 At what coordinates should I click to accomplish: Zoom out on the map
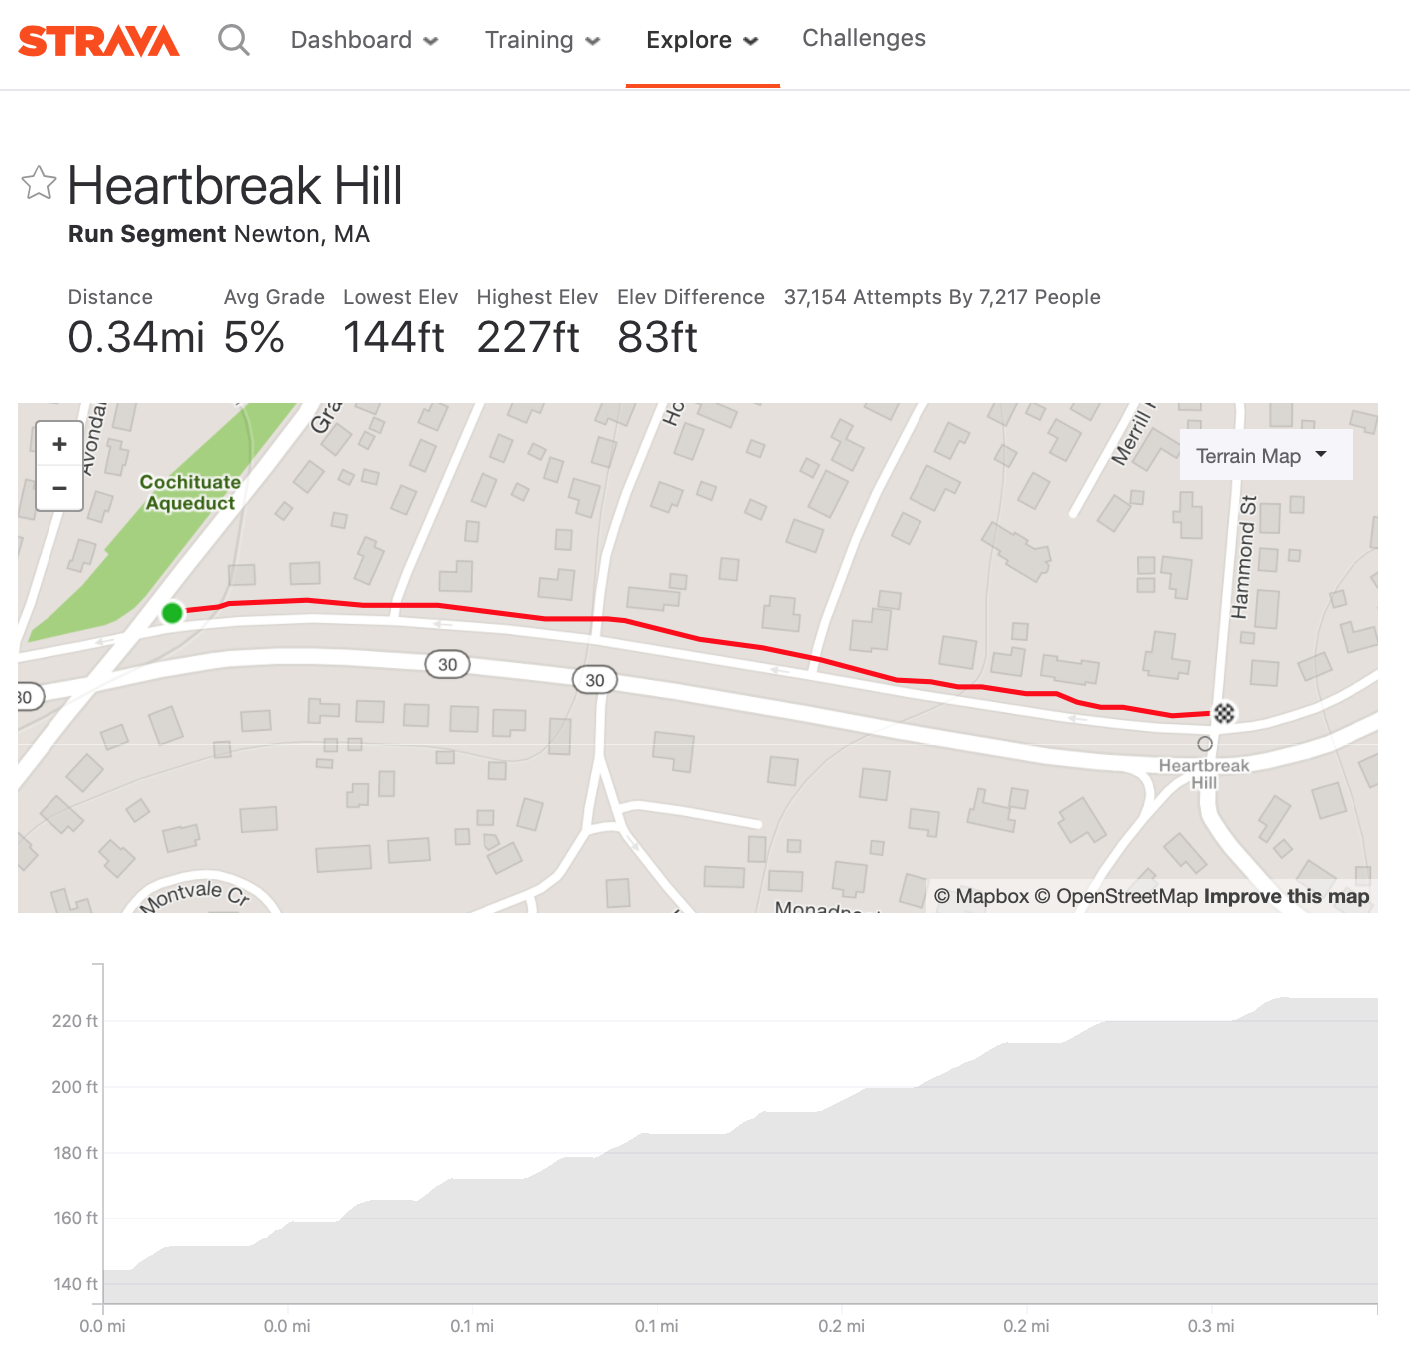[60, 489]
